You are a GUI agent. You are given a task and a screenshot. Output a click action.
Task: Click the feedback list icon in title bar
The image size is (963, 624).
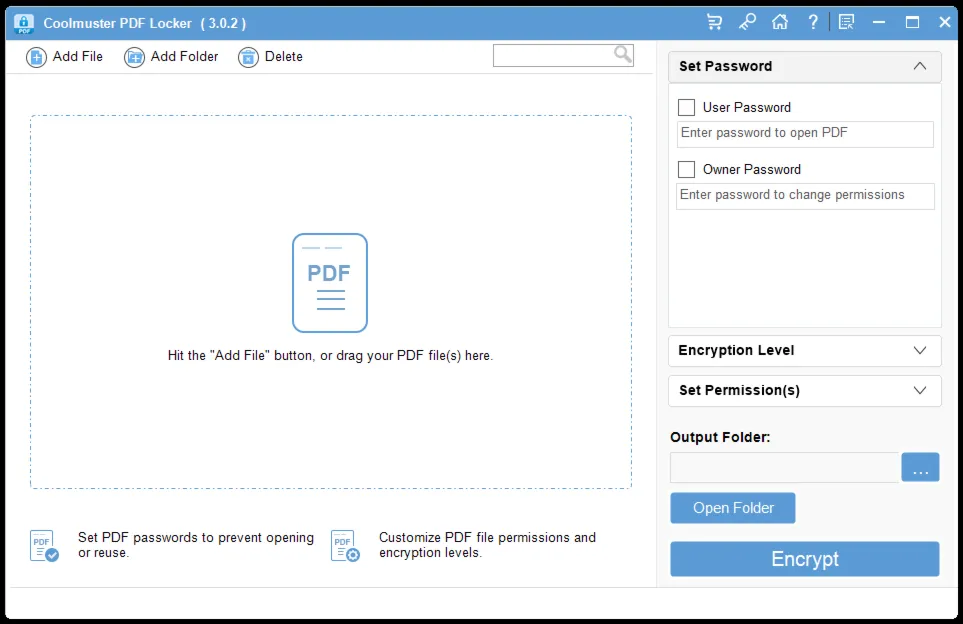(846, 23)
